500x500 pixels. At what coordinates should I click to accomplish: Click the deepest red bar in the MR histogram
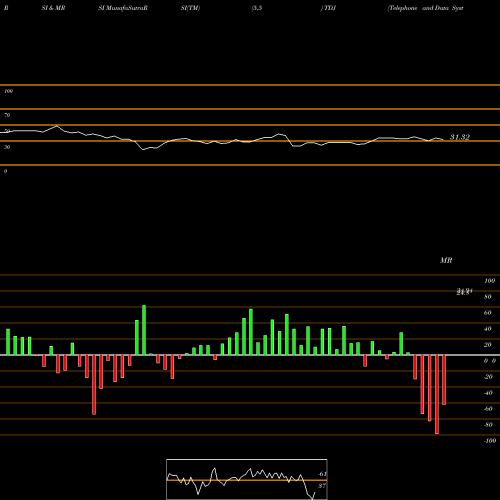click(x=437, y=394)
